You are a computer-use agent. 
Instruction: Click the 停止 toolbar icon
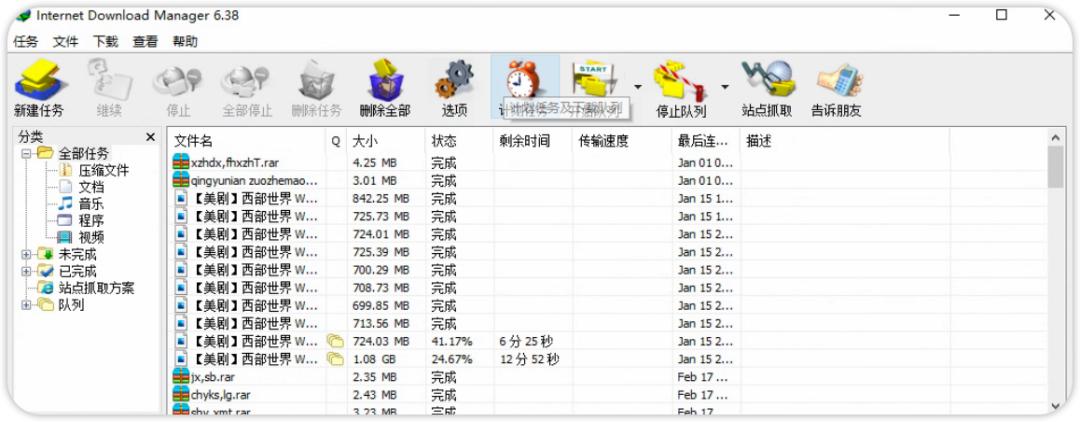[178, 81]
